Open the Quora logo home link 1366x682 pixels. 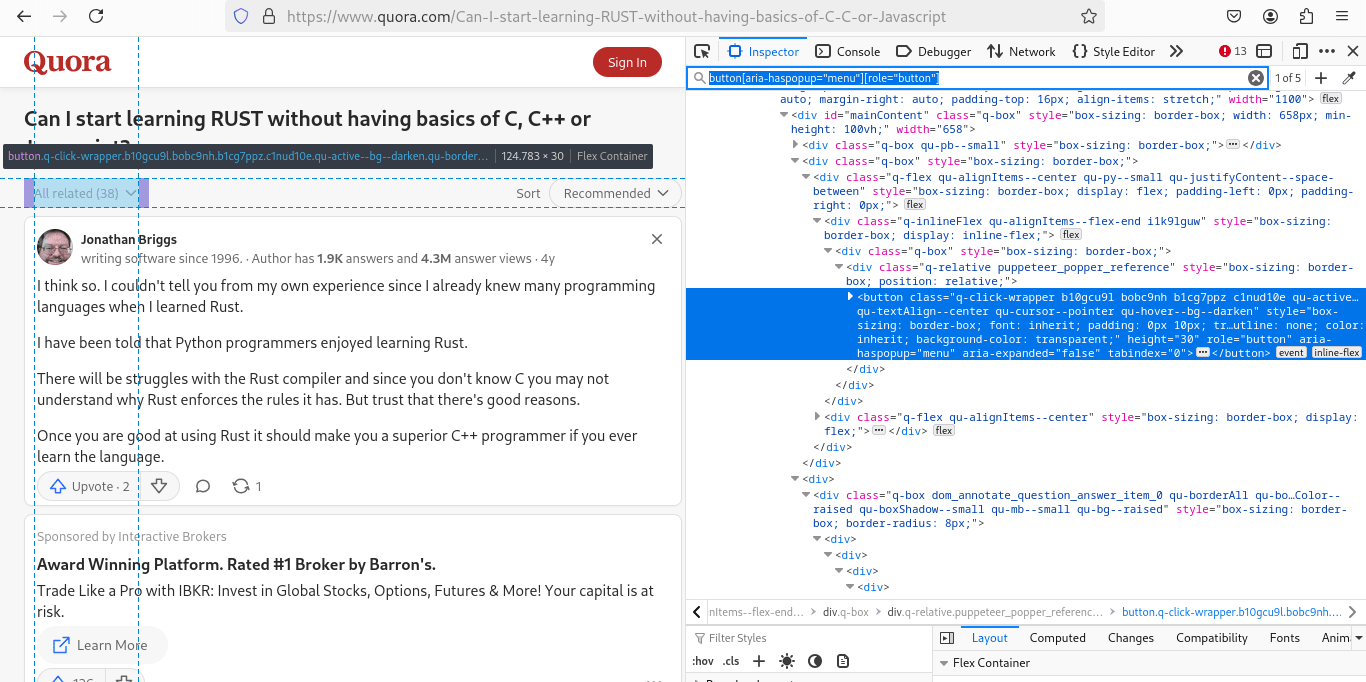point(67,62)
